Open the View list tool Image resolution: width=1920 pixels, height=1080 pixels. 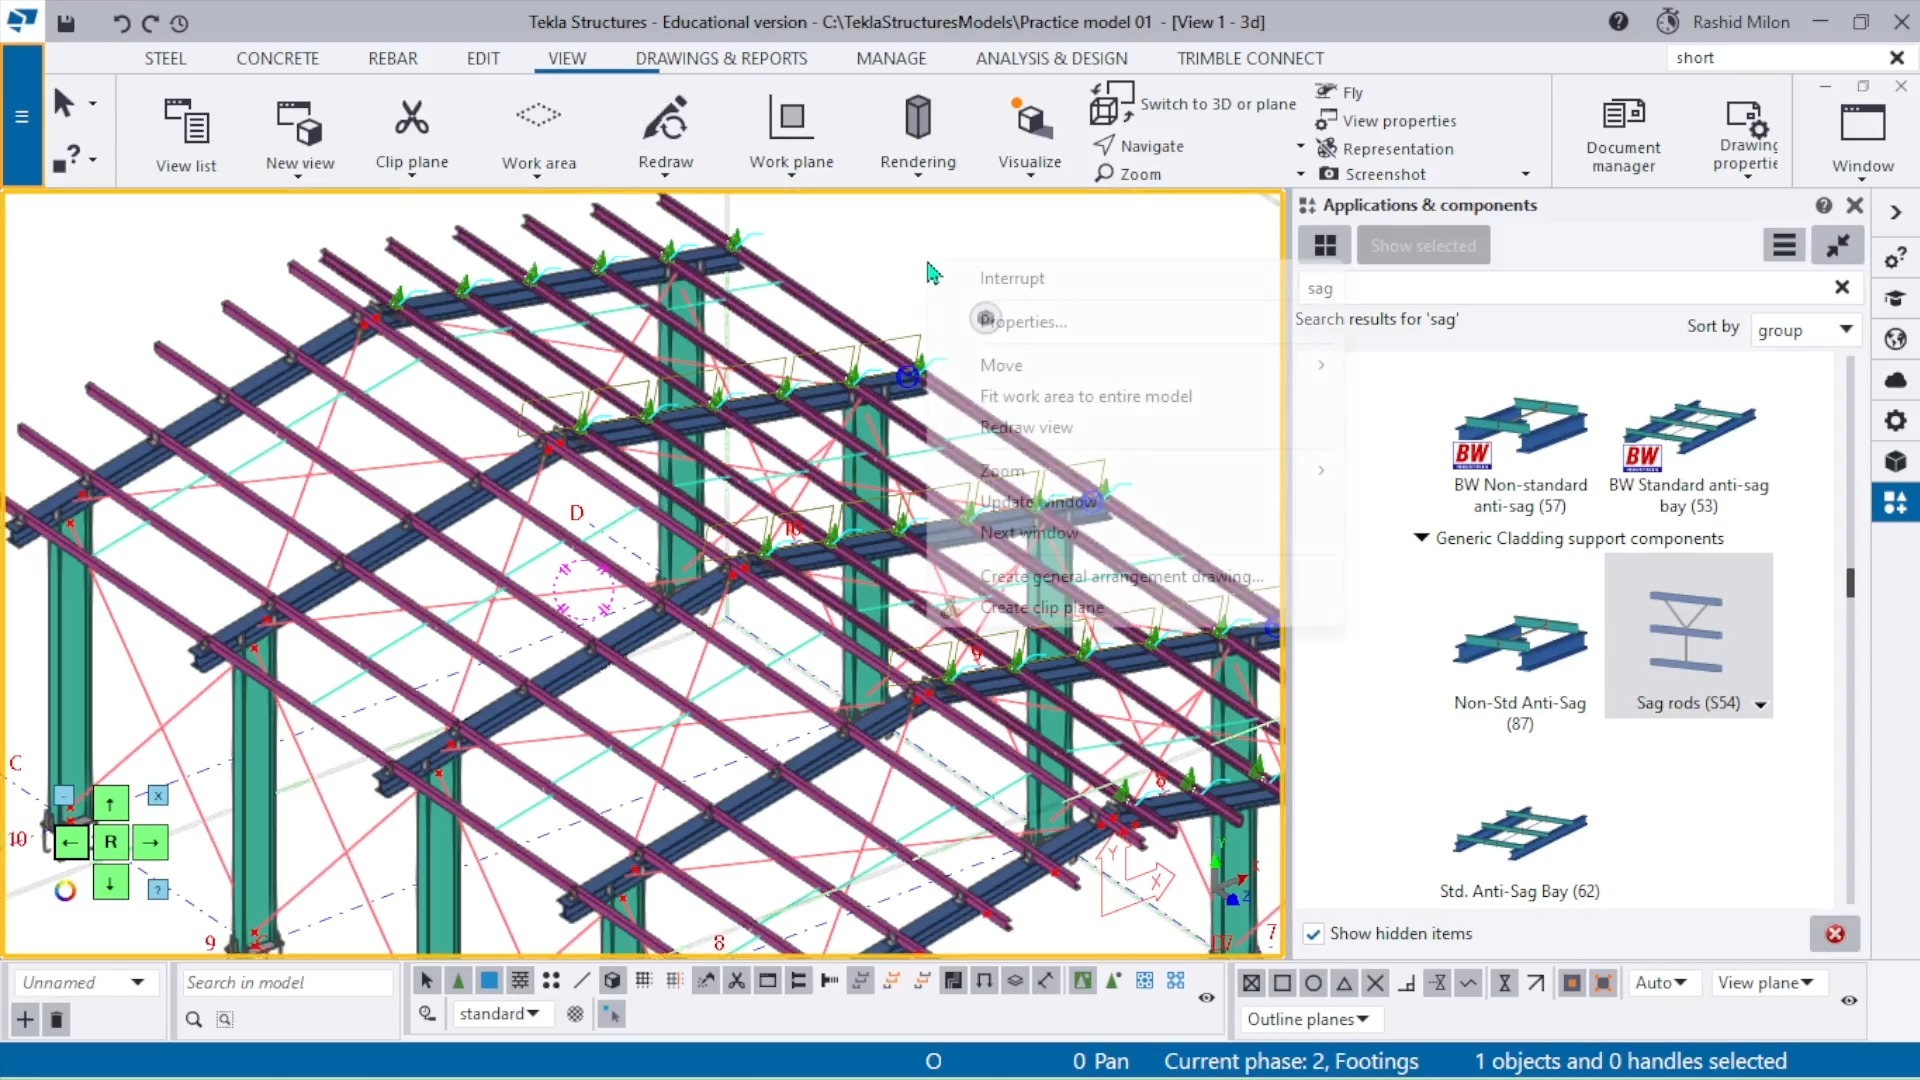pos(186,134)
